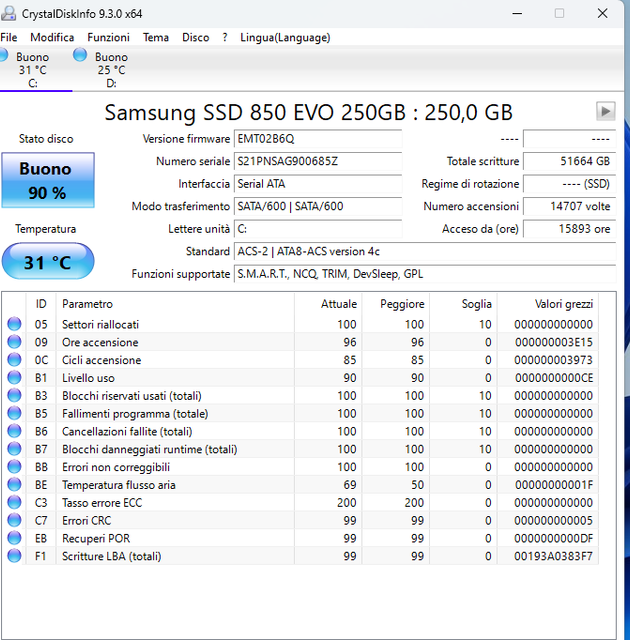630x640 pixels.
Task: Click the Parametro column header
Action: click(175, 304)
